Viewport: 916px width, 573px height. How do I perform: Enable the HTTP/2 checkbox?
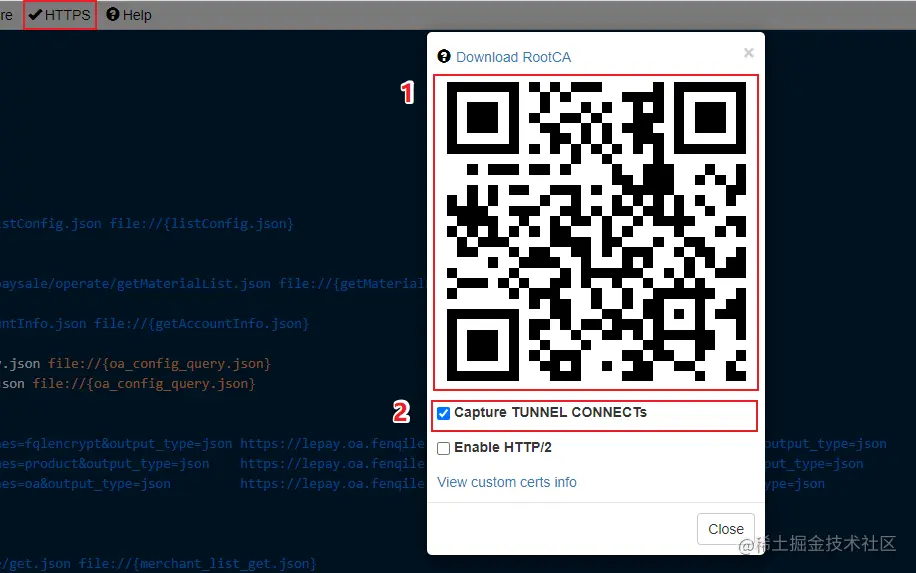coord(443,448)
